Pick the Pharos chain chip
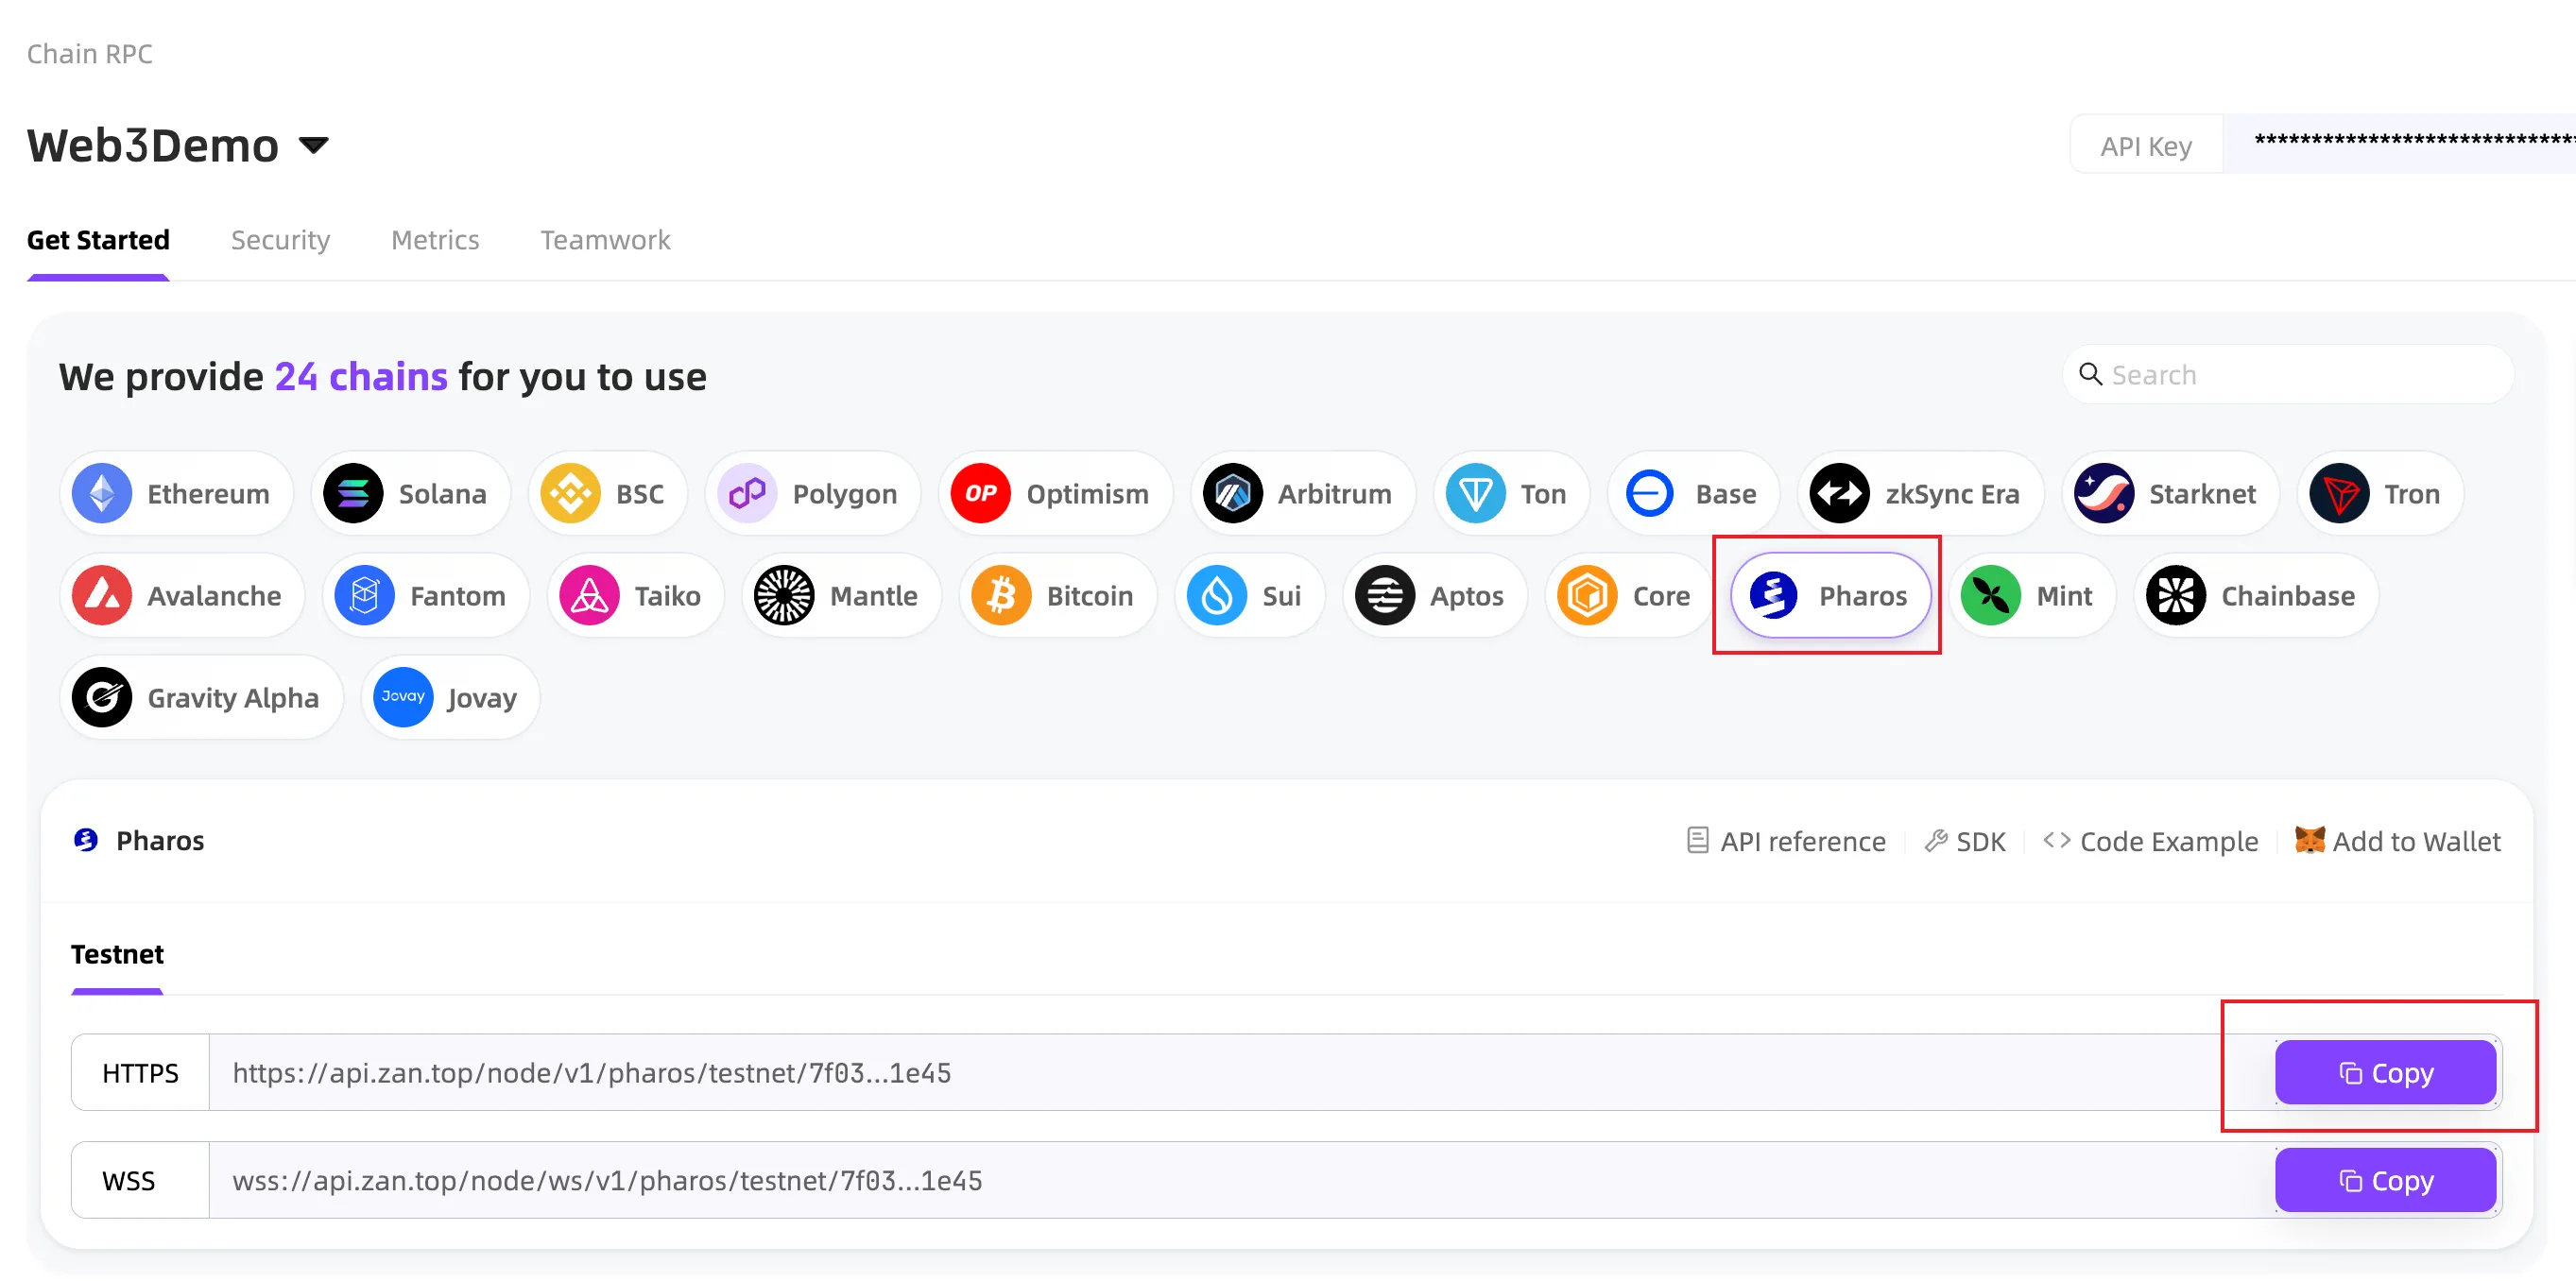Screen dimensions: 2576x1281 1830,595
